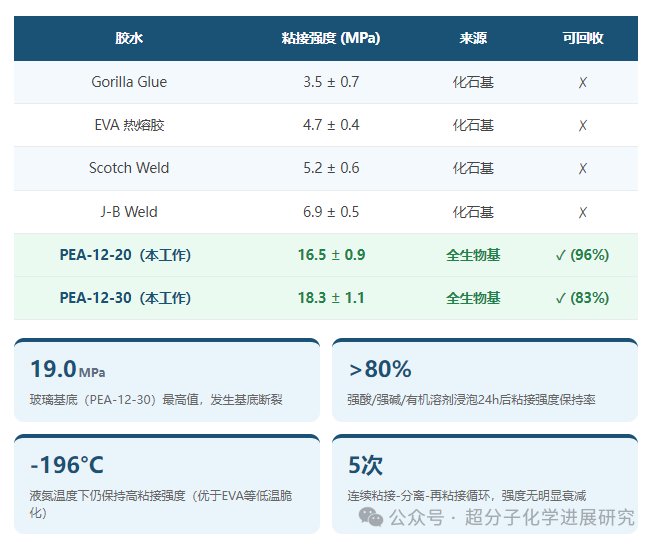Image resolution: width=656 pixels, height=544 pixels.
Task: Select the PEA-12-30 (本工作) cell
Action: [125, 298]
